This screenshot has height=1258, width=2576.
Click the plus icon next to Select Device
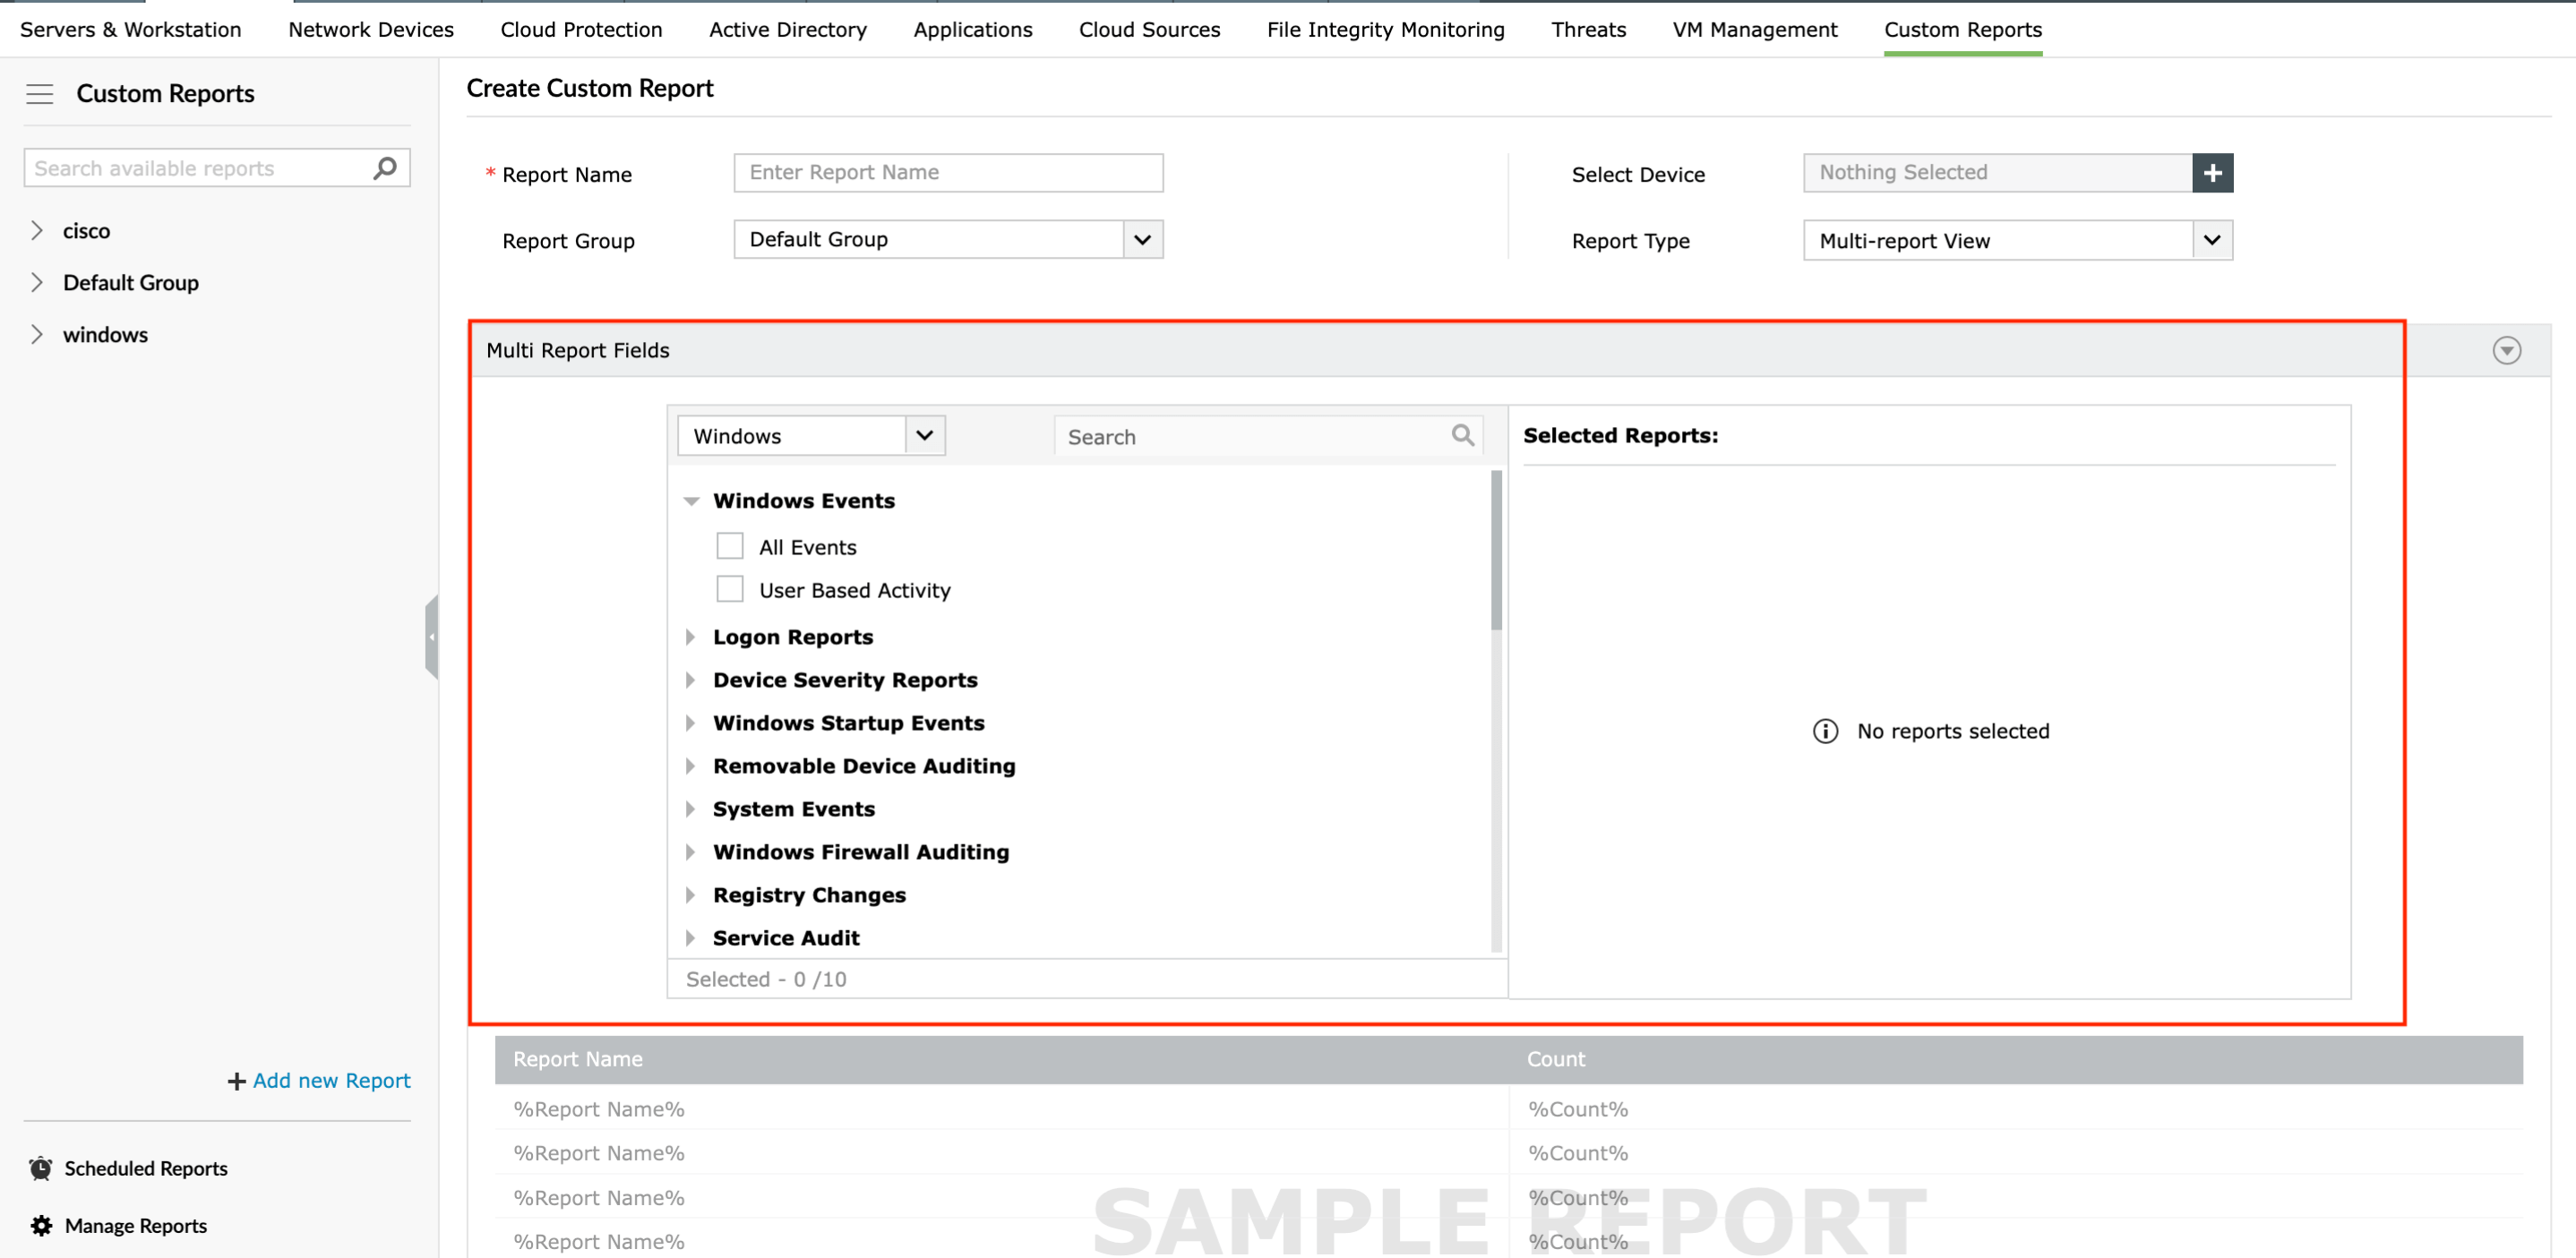click(x=2213, y=172)
